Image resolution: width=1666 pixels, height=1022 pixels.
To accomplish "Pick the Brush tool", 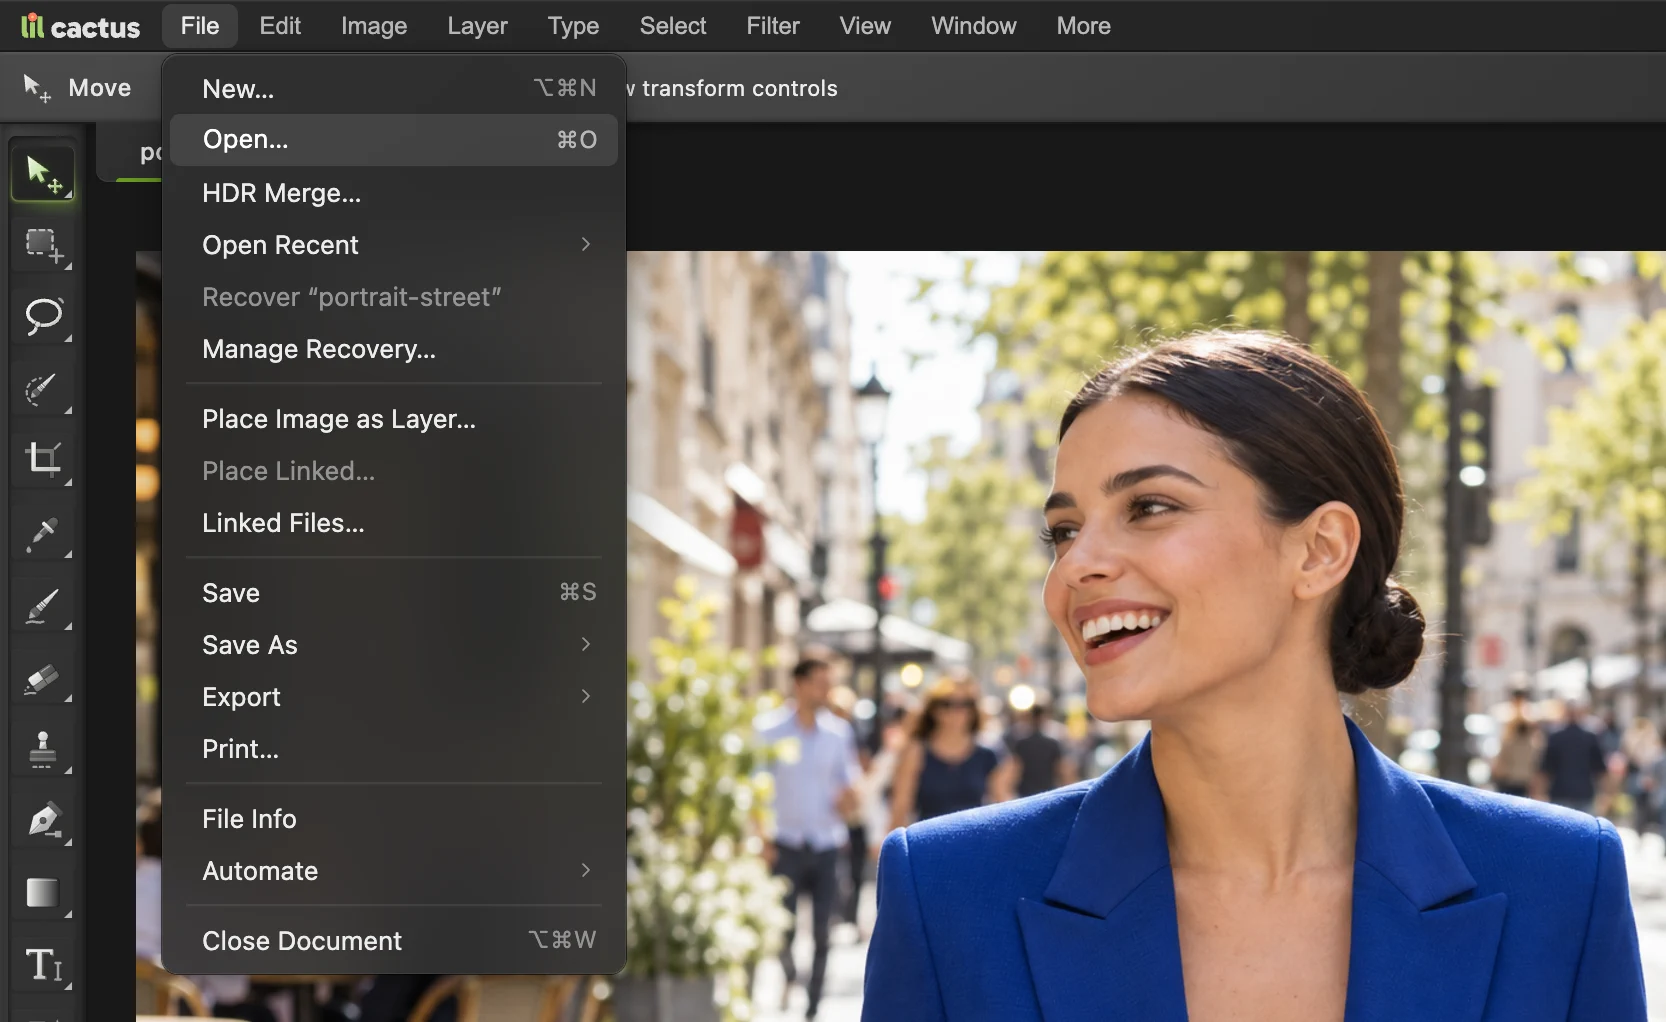I will click(42, 605).
